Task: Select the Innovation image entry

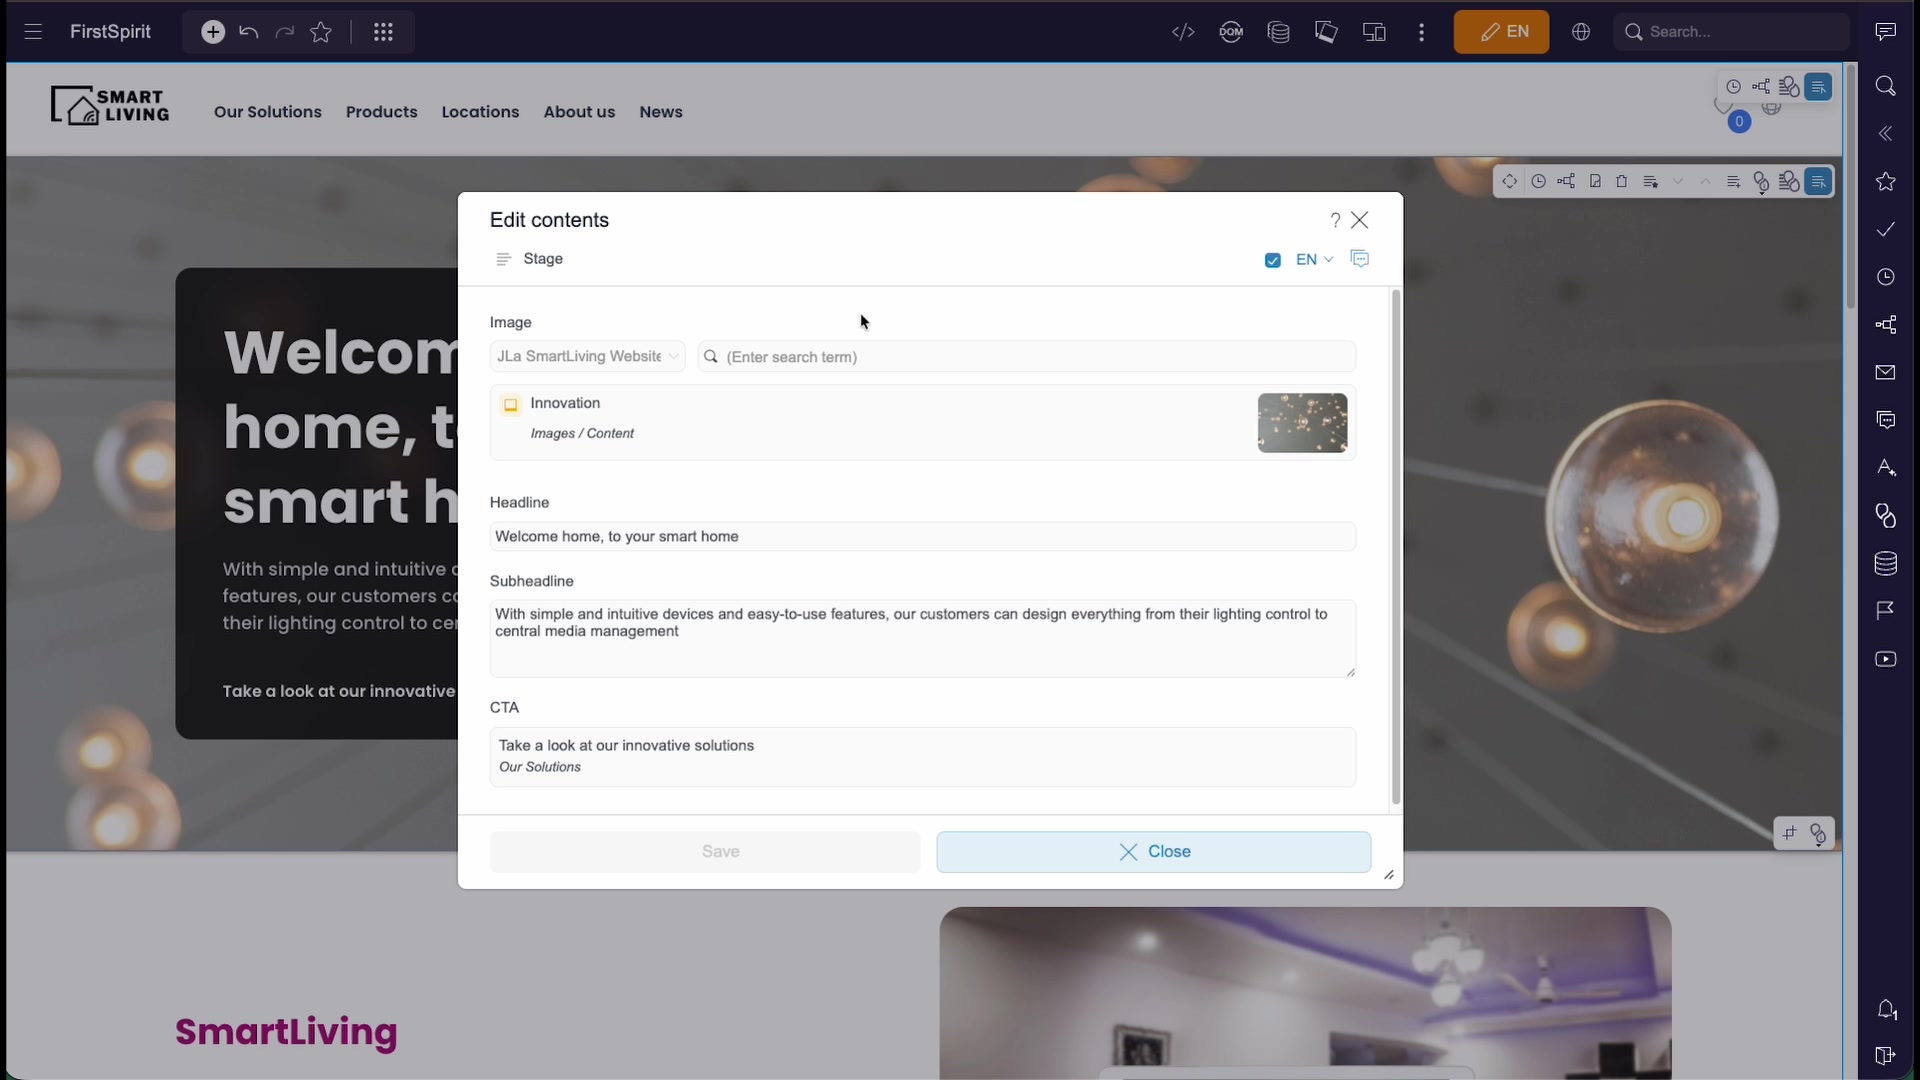Action: coord(922,423)
